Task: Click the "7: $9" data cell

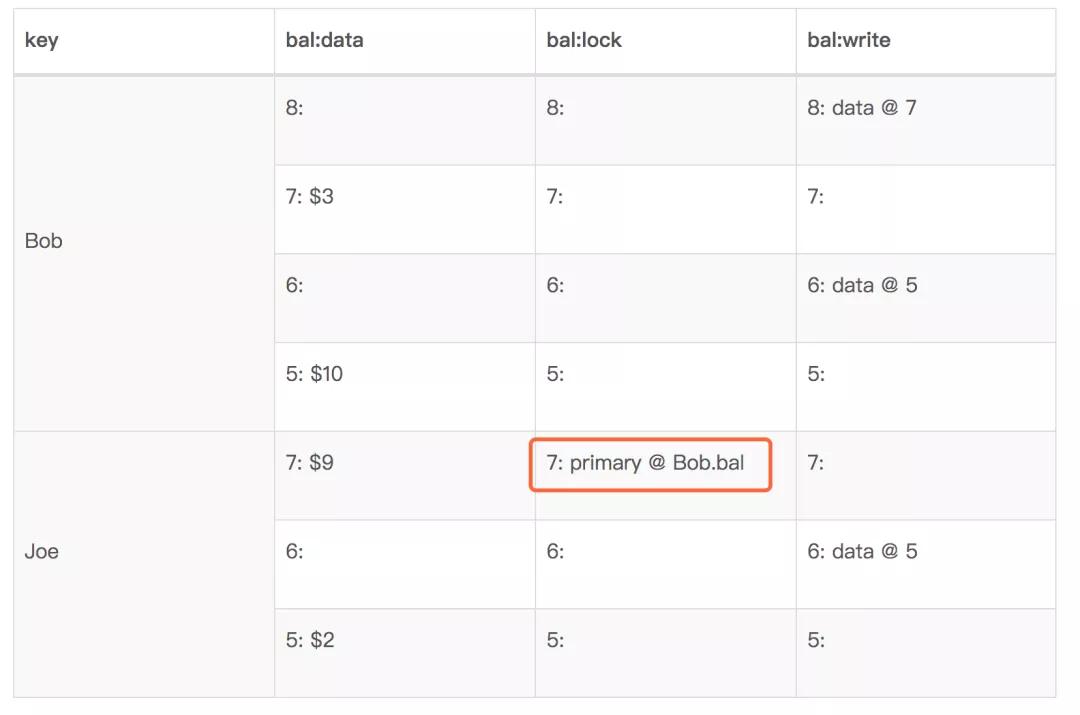Action: pyautogui.click(x=310, y=463)
